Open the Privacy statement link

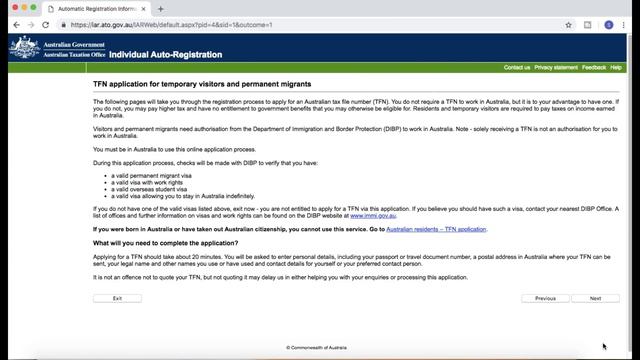point(556,67)
